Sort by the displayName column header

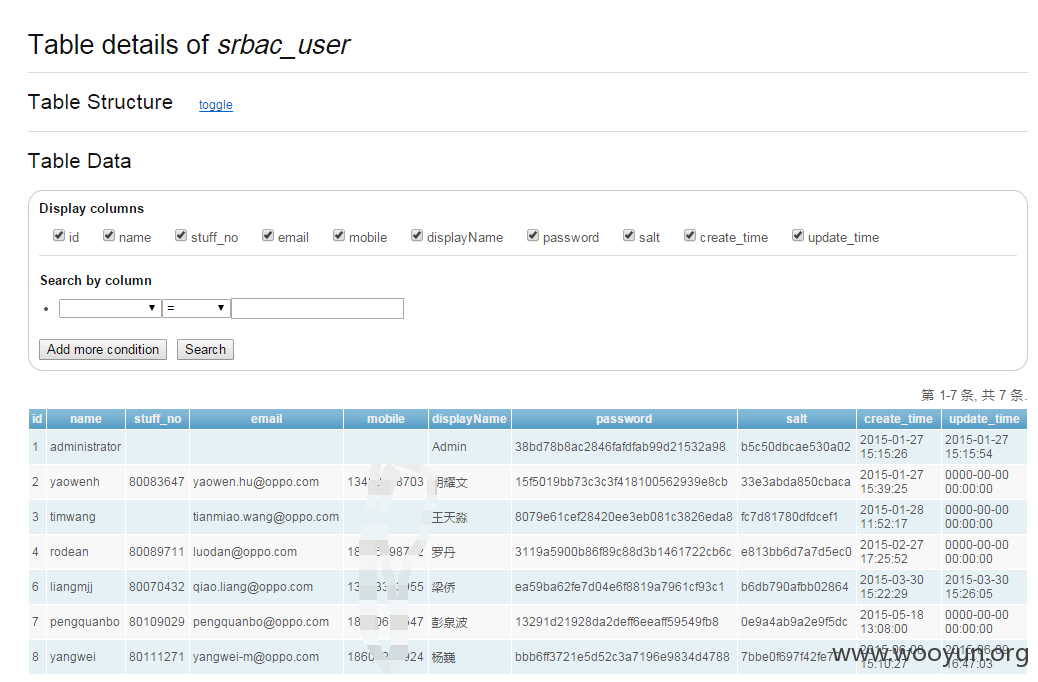click(469, 418)
